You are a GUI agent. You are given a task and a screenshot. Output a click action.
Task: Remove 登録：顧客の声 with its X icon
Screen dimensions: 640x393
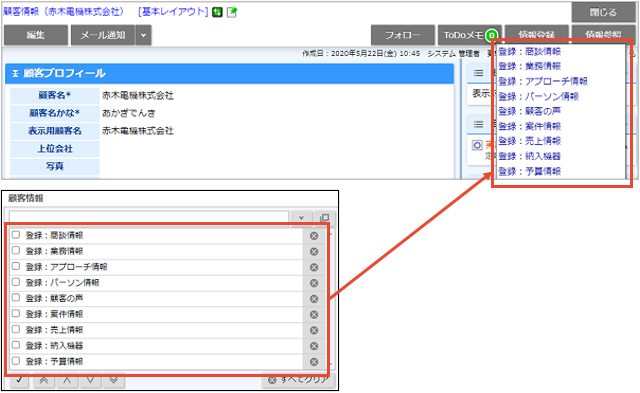(x=314, y=299)
